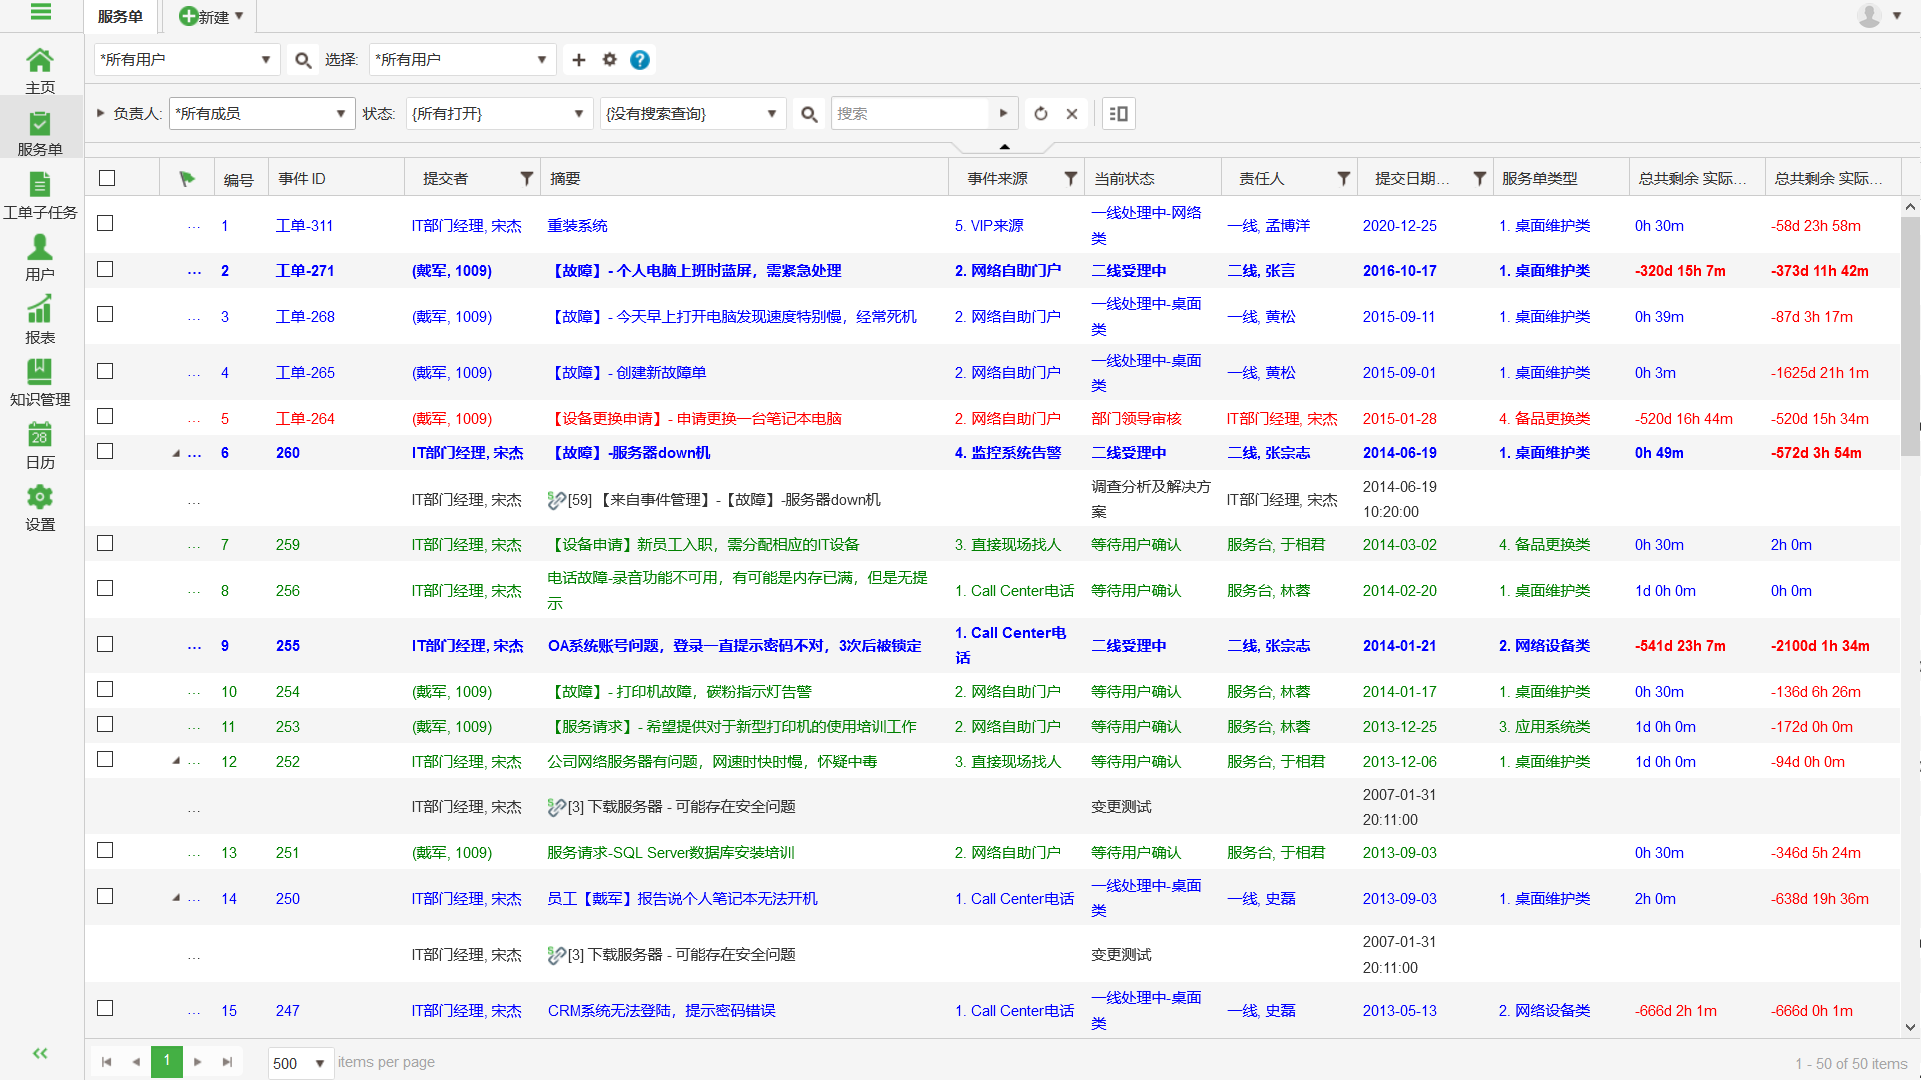Sort by 当前状态 column header
This screenshot has height=1081, width=1921.
(1124, 179)
